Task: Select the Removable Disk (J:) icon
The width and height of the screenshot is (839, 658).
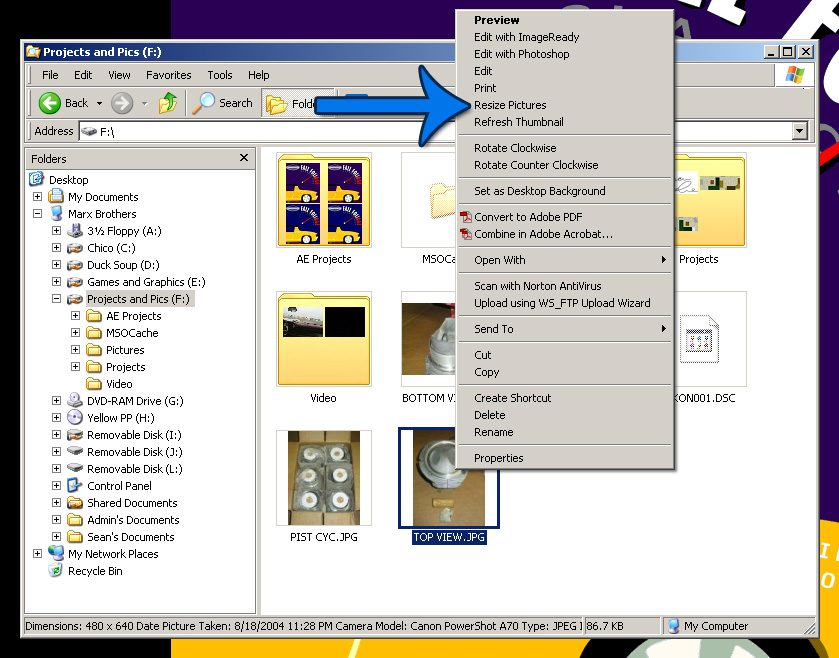Action: pos(75,451)
